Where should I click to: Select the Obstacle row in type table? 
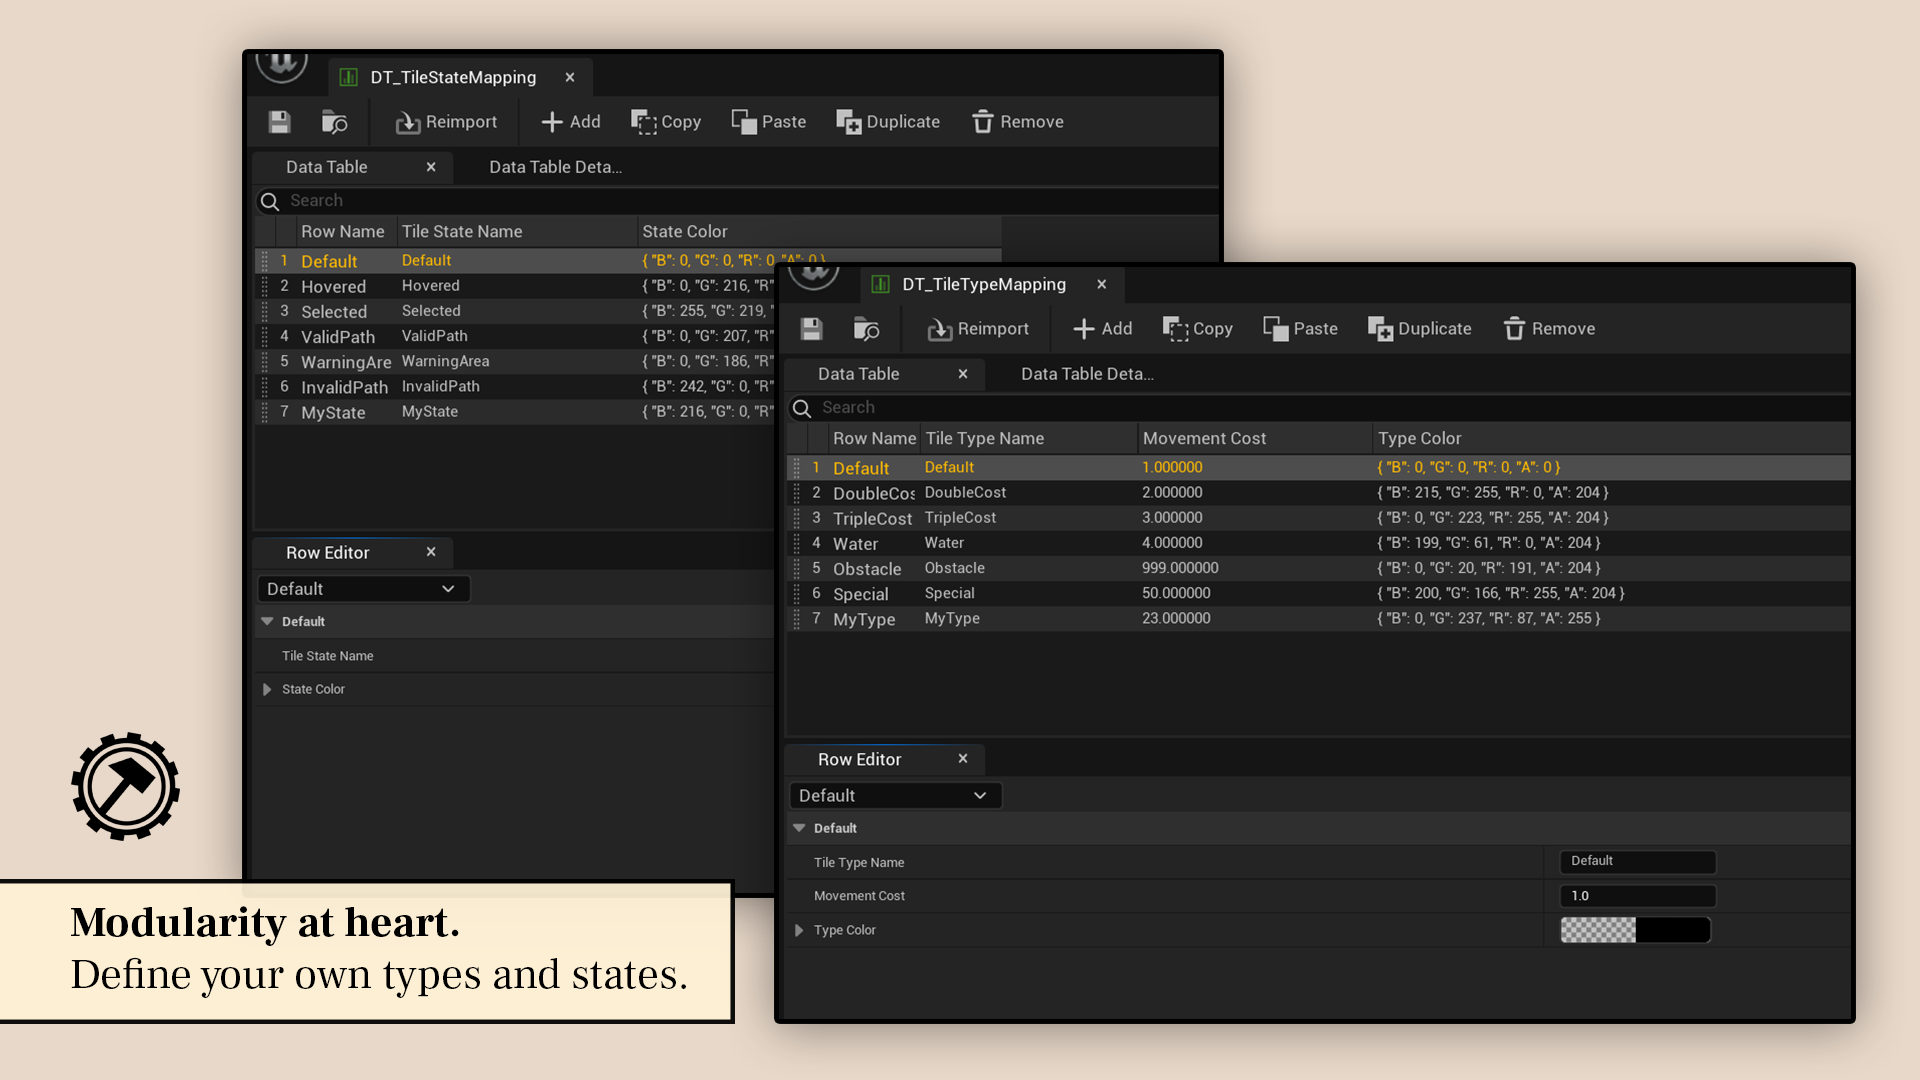click(x=867, y=568)
